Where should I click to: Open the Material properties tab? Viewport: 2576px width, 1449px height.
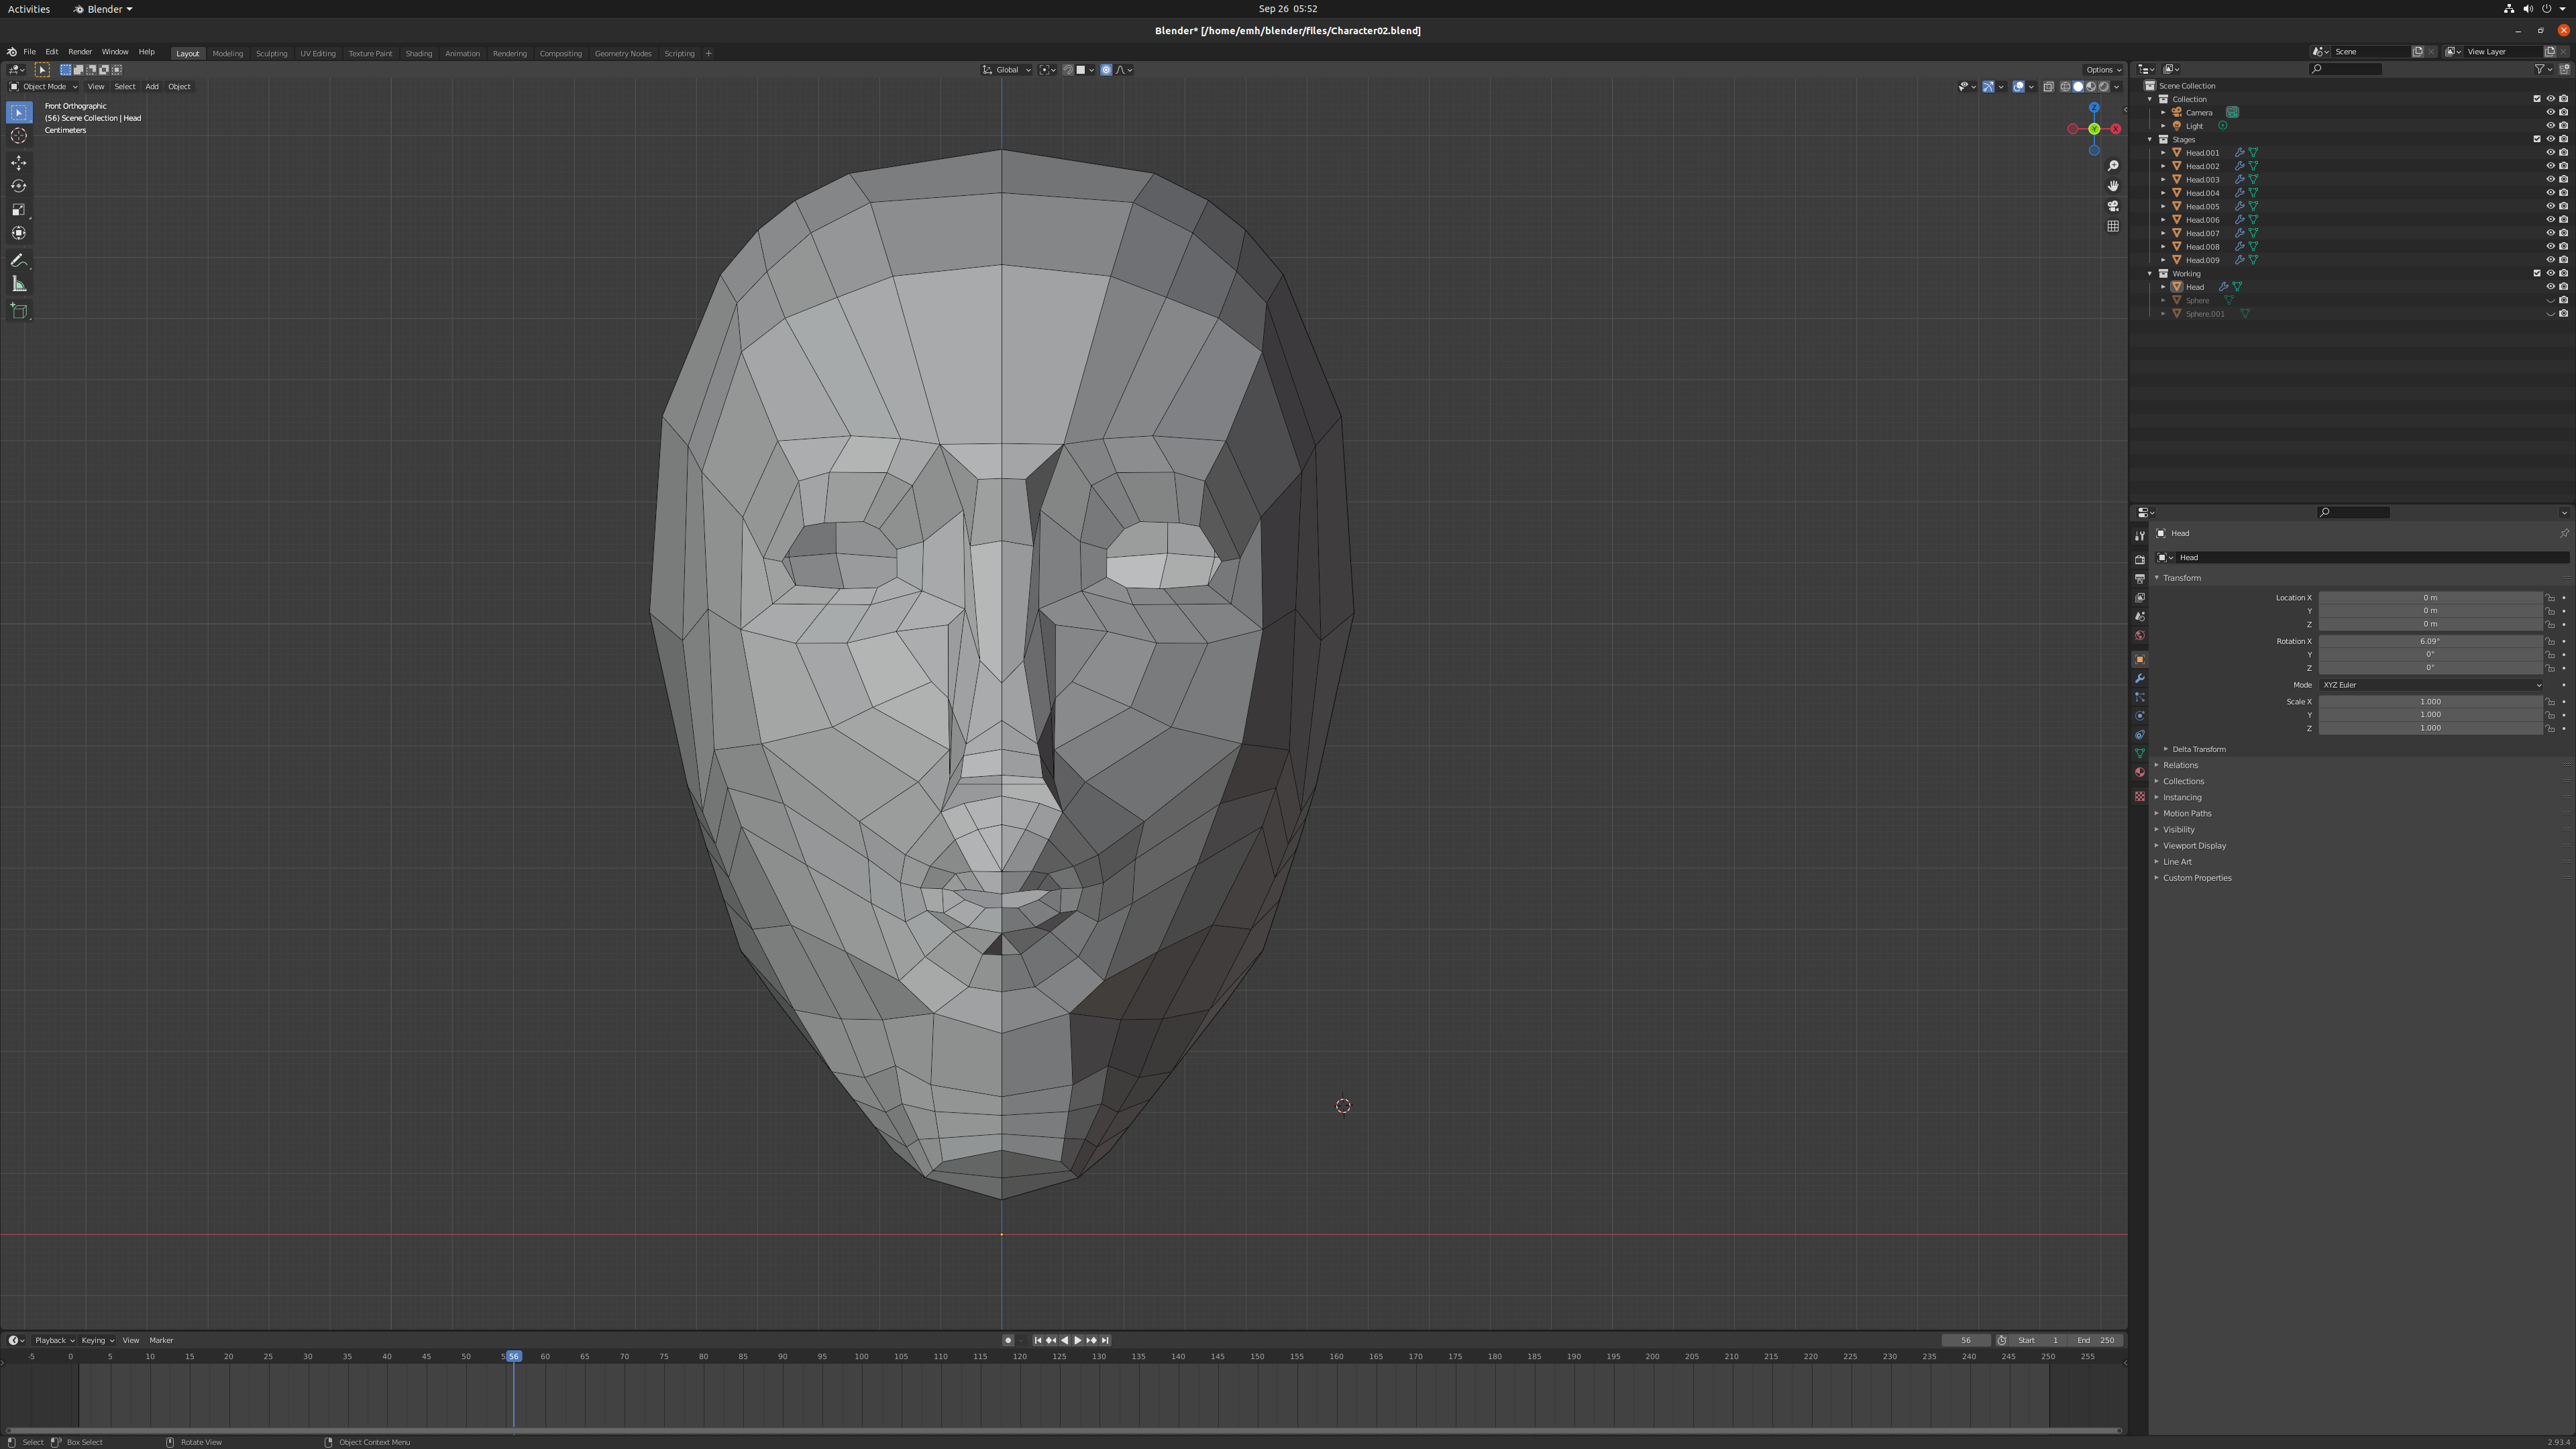point(2140,772)
